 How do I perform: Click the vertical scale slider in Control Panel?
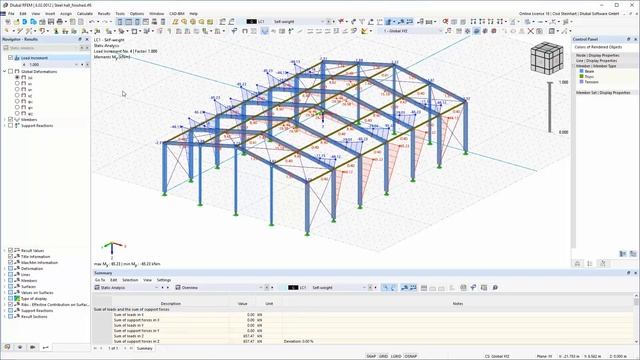tap(550, 107)
